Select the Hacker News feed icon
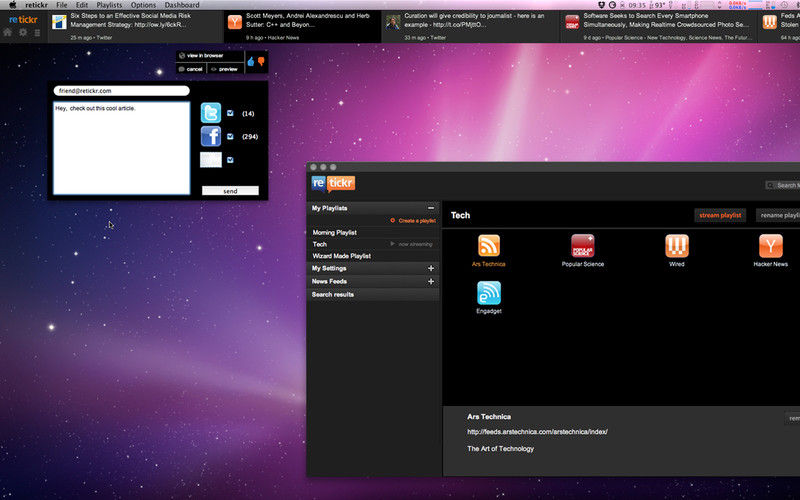This screenshot has height=500, width=800. click(770, 245)
